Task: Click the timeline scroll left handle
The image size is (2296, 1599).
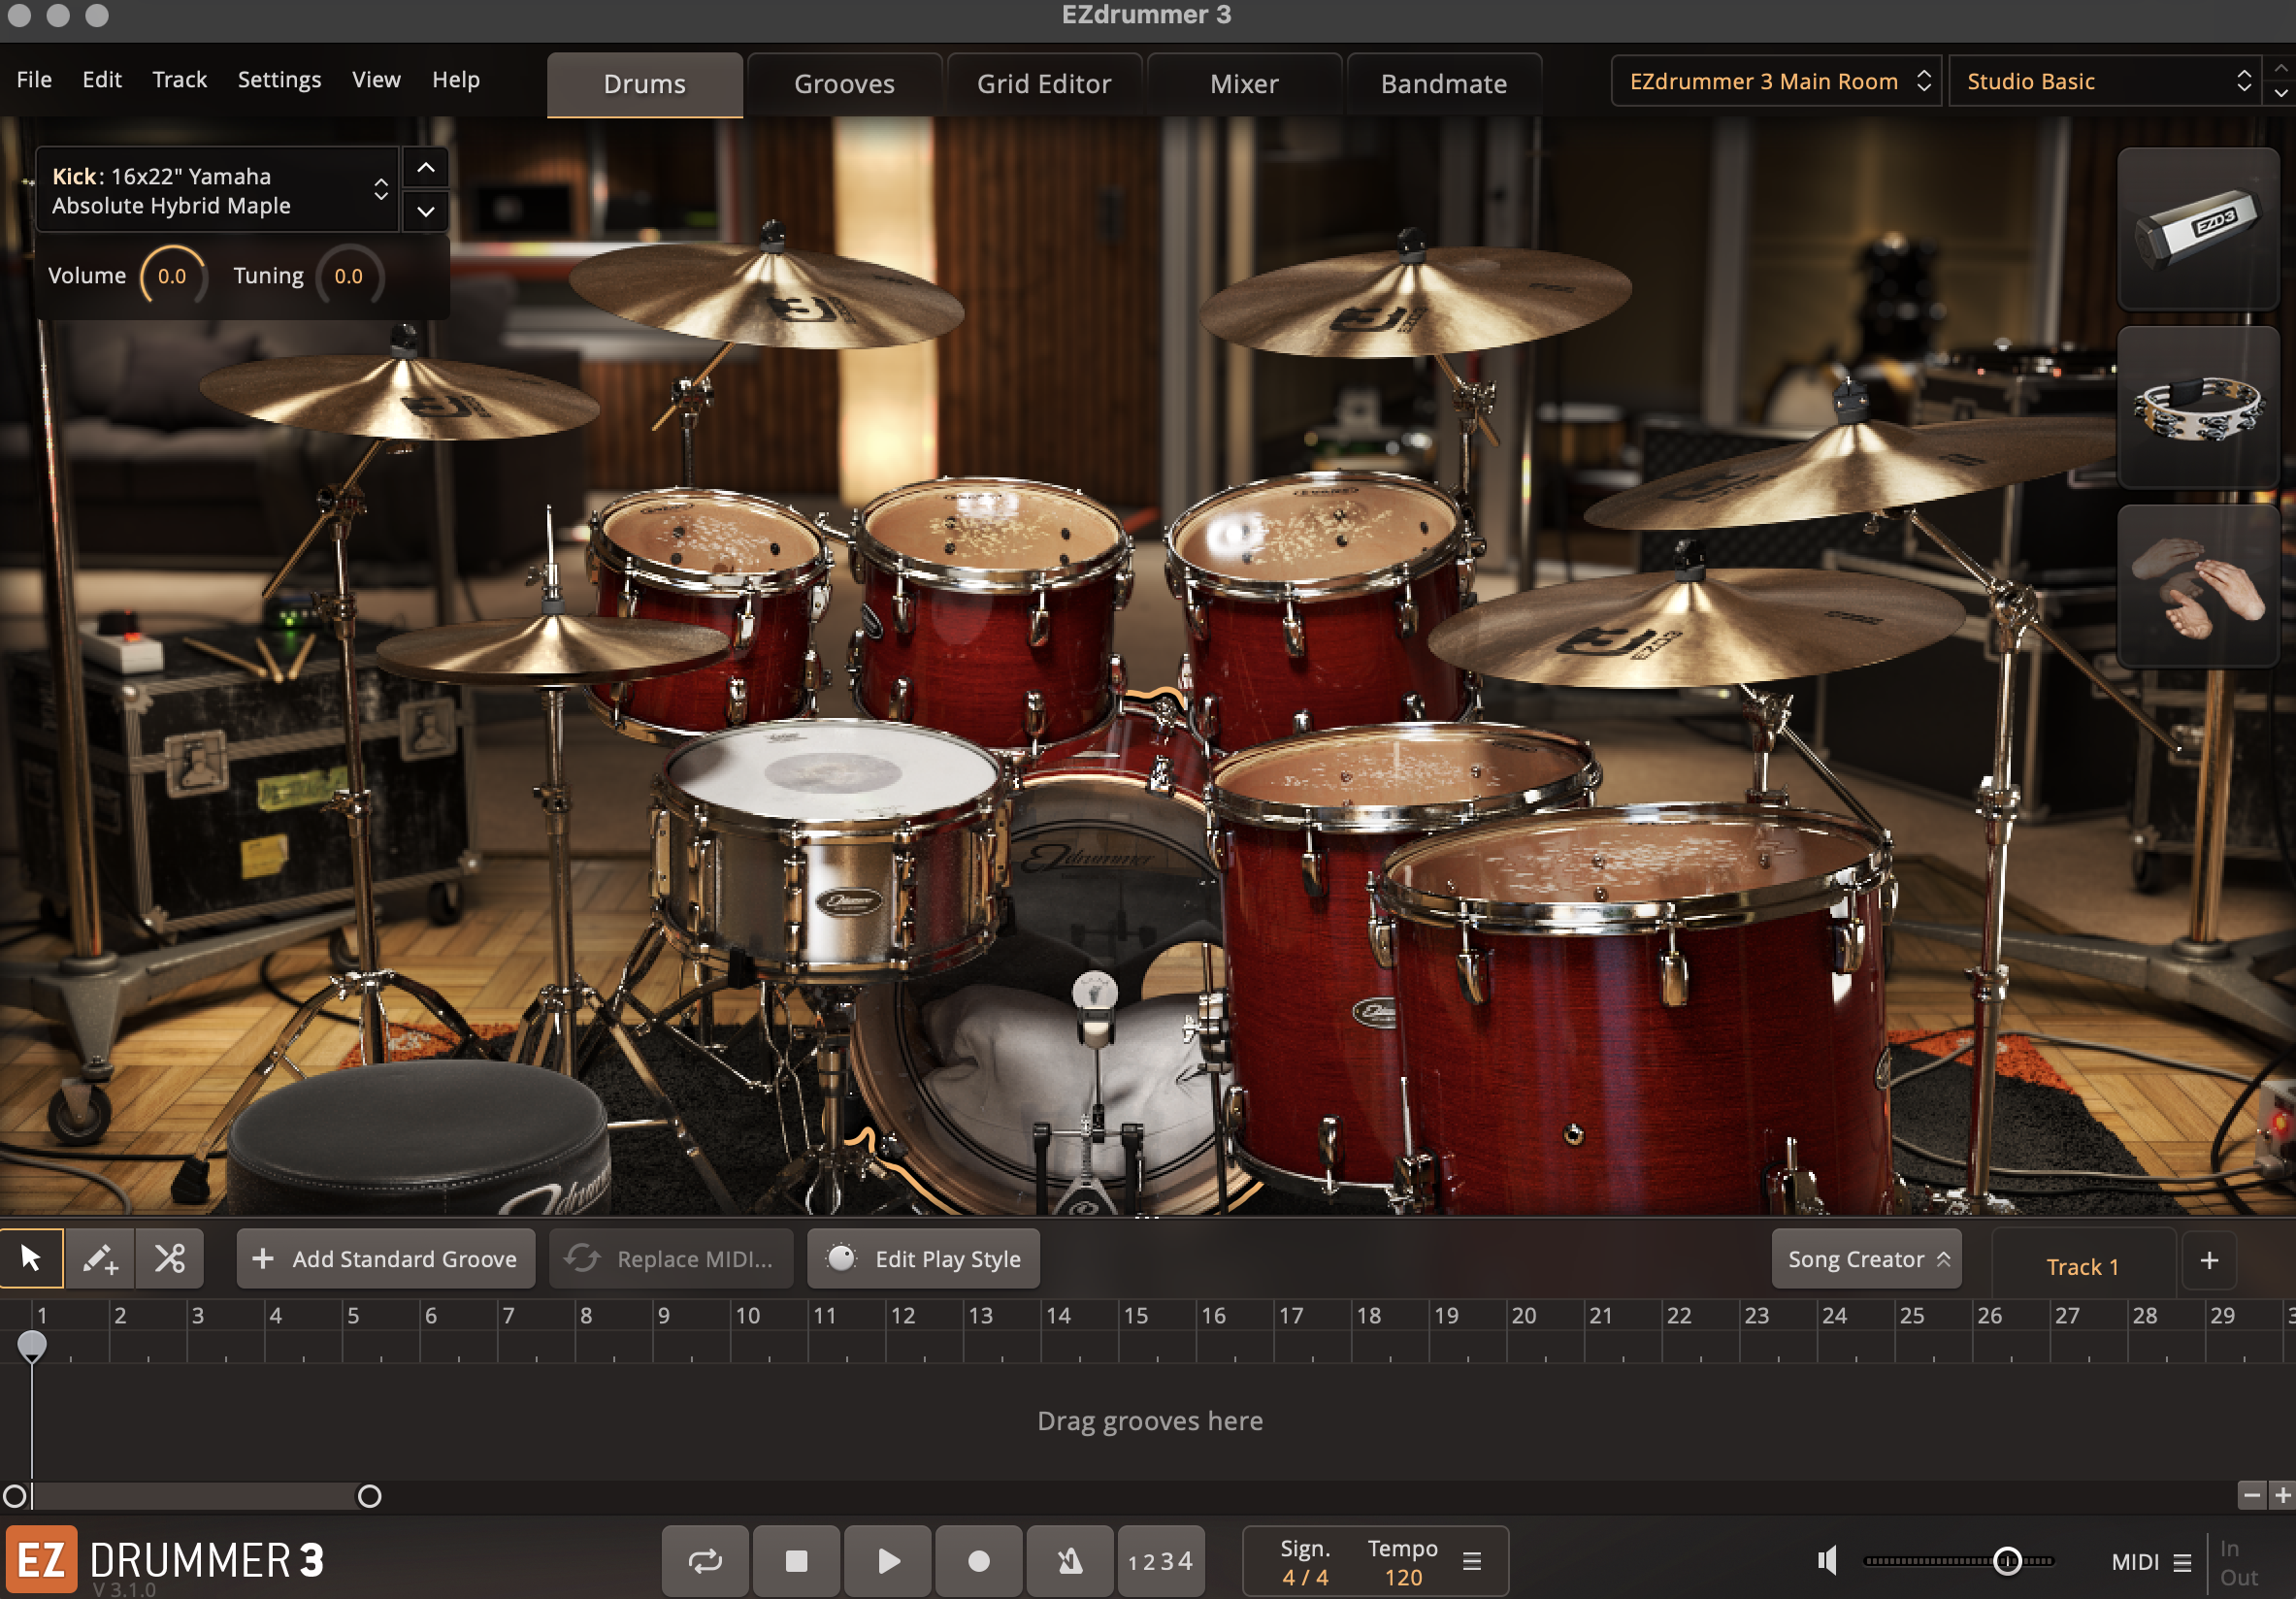Action: coord(14,1496)
